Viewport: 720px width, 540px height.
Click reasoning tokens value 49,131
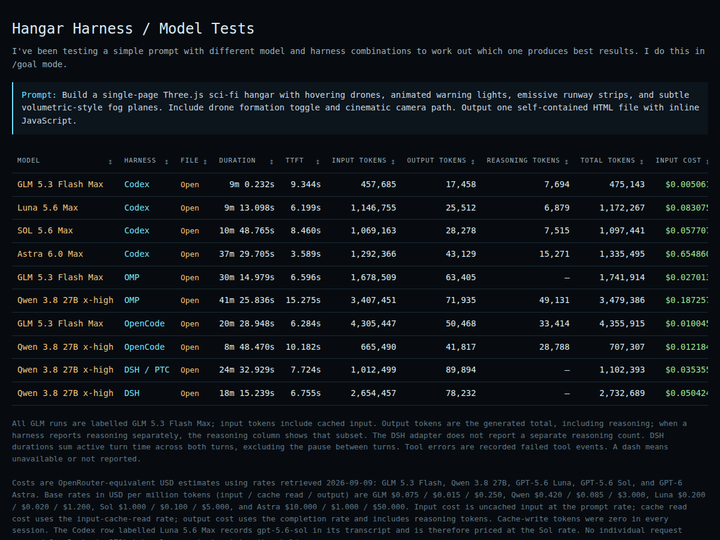click(554, 300)
